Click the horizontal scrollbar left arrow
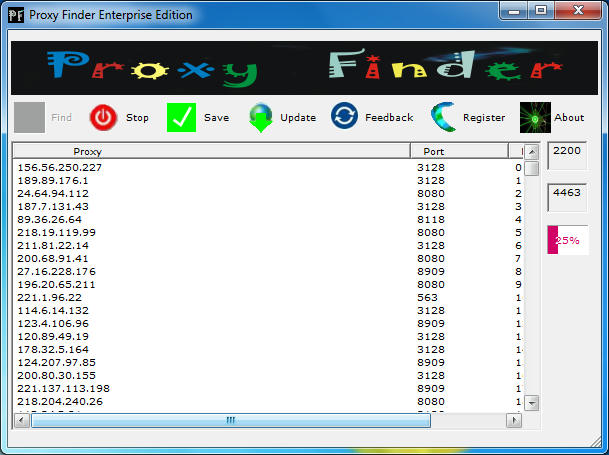Screen dimensions: 609x455 tap(21, 420)
